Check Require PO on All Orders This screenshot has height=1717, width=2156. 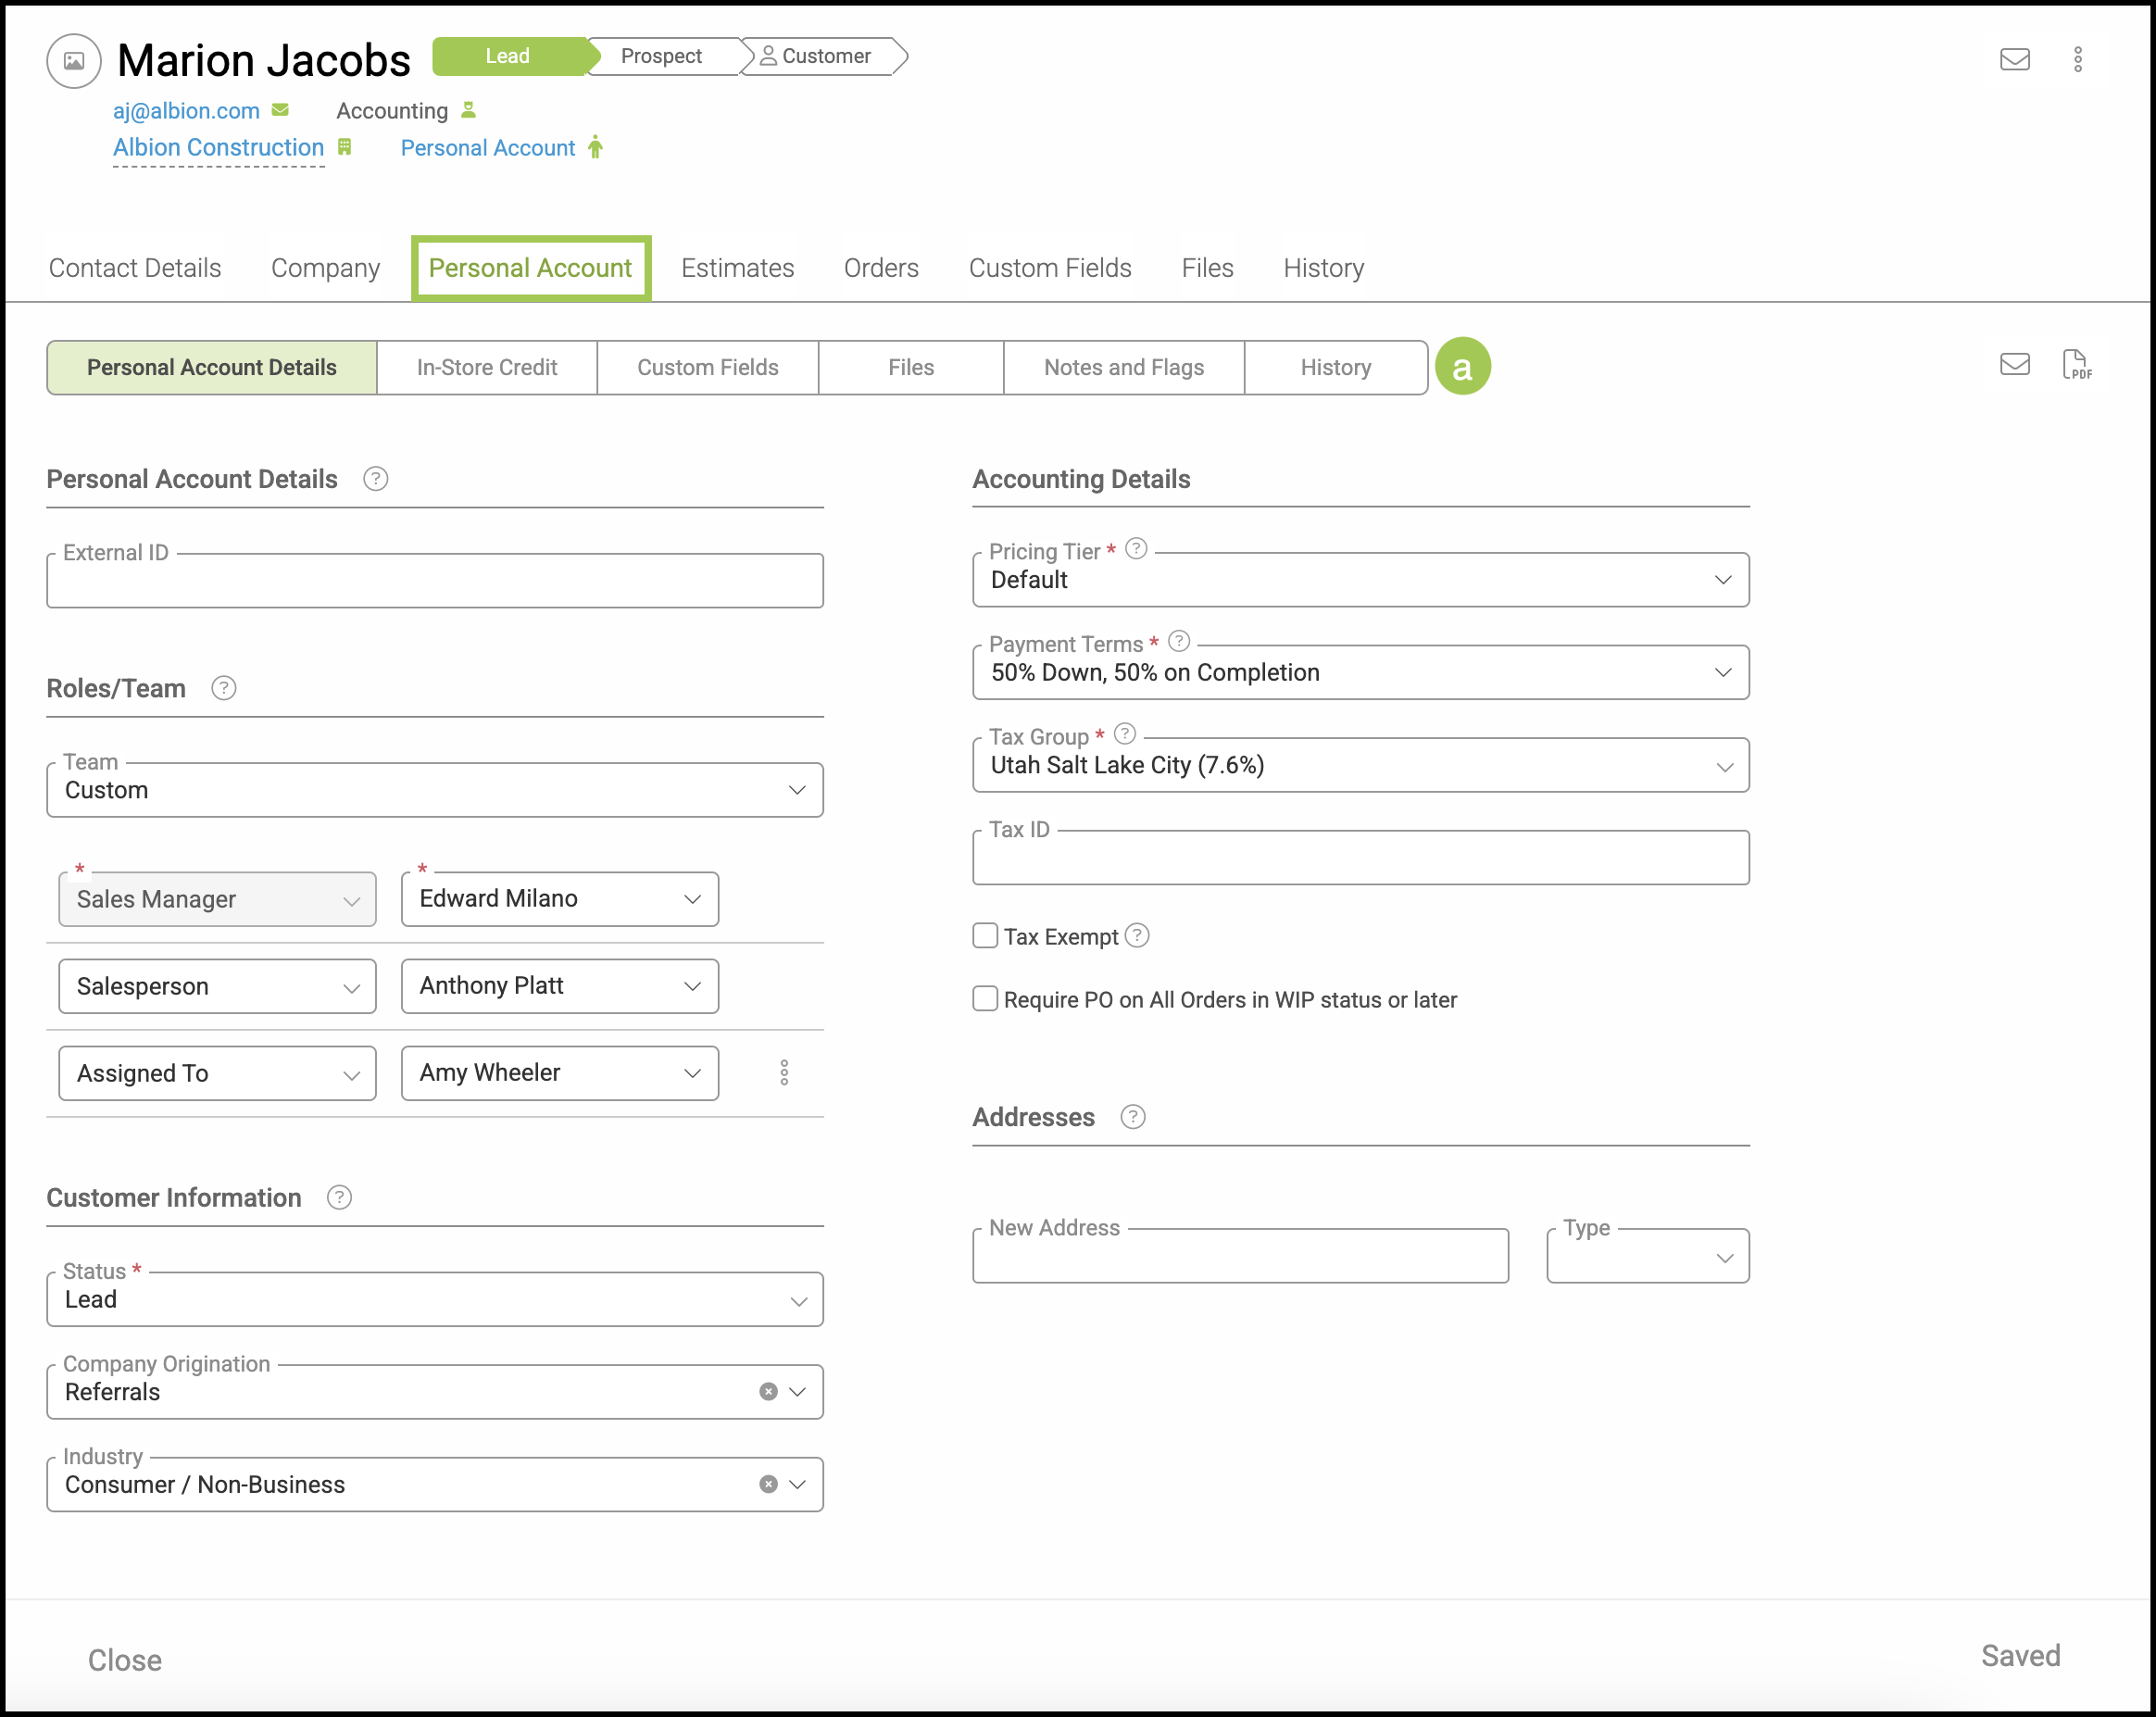coord(985,999)
